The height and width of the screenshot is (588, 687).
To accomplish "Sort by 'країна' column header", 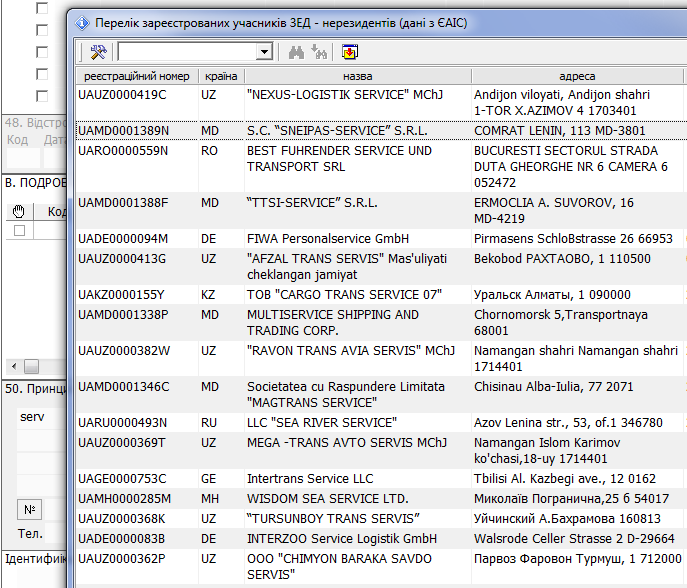I will point(221,76).
